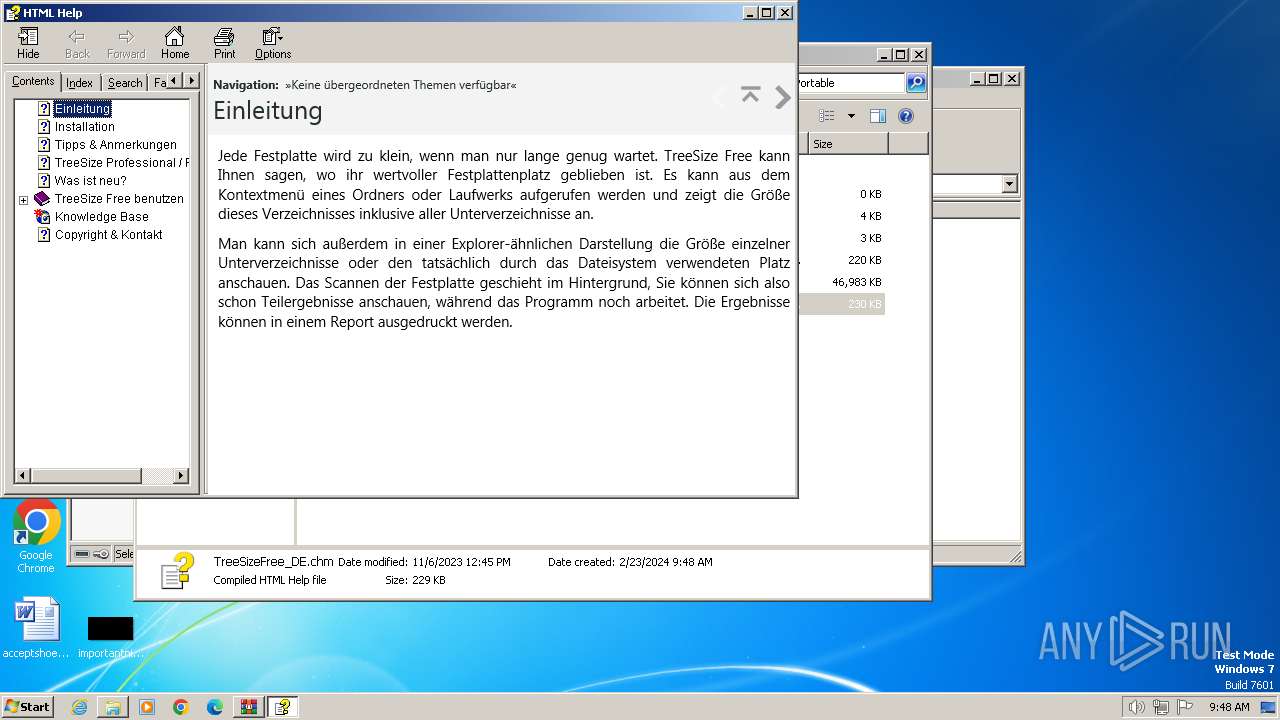Click the taskbar clock showing 9:48 AM

pos(1229,707)
